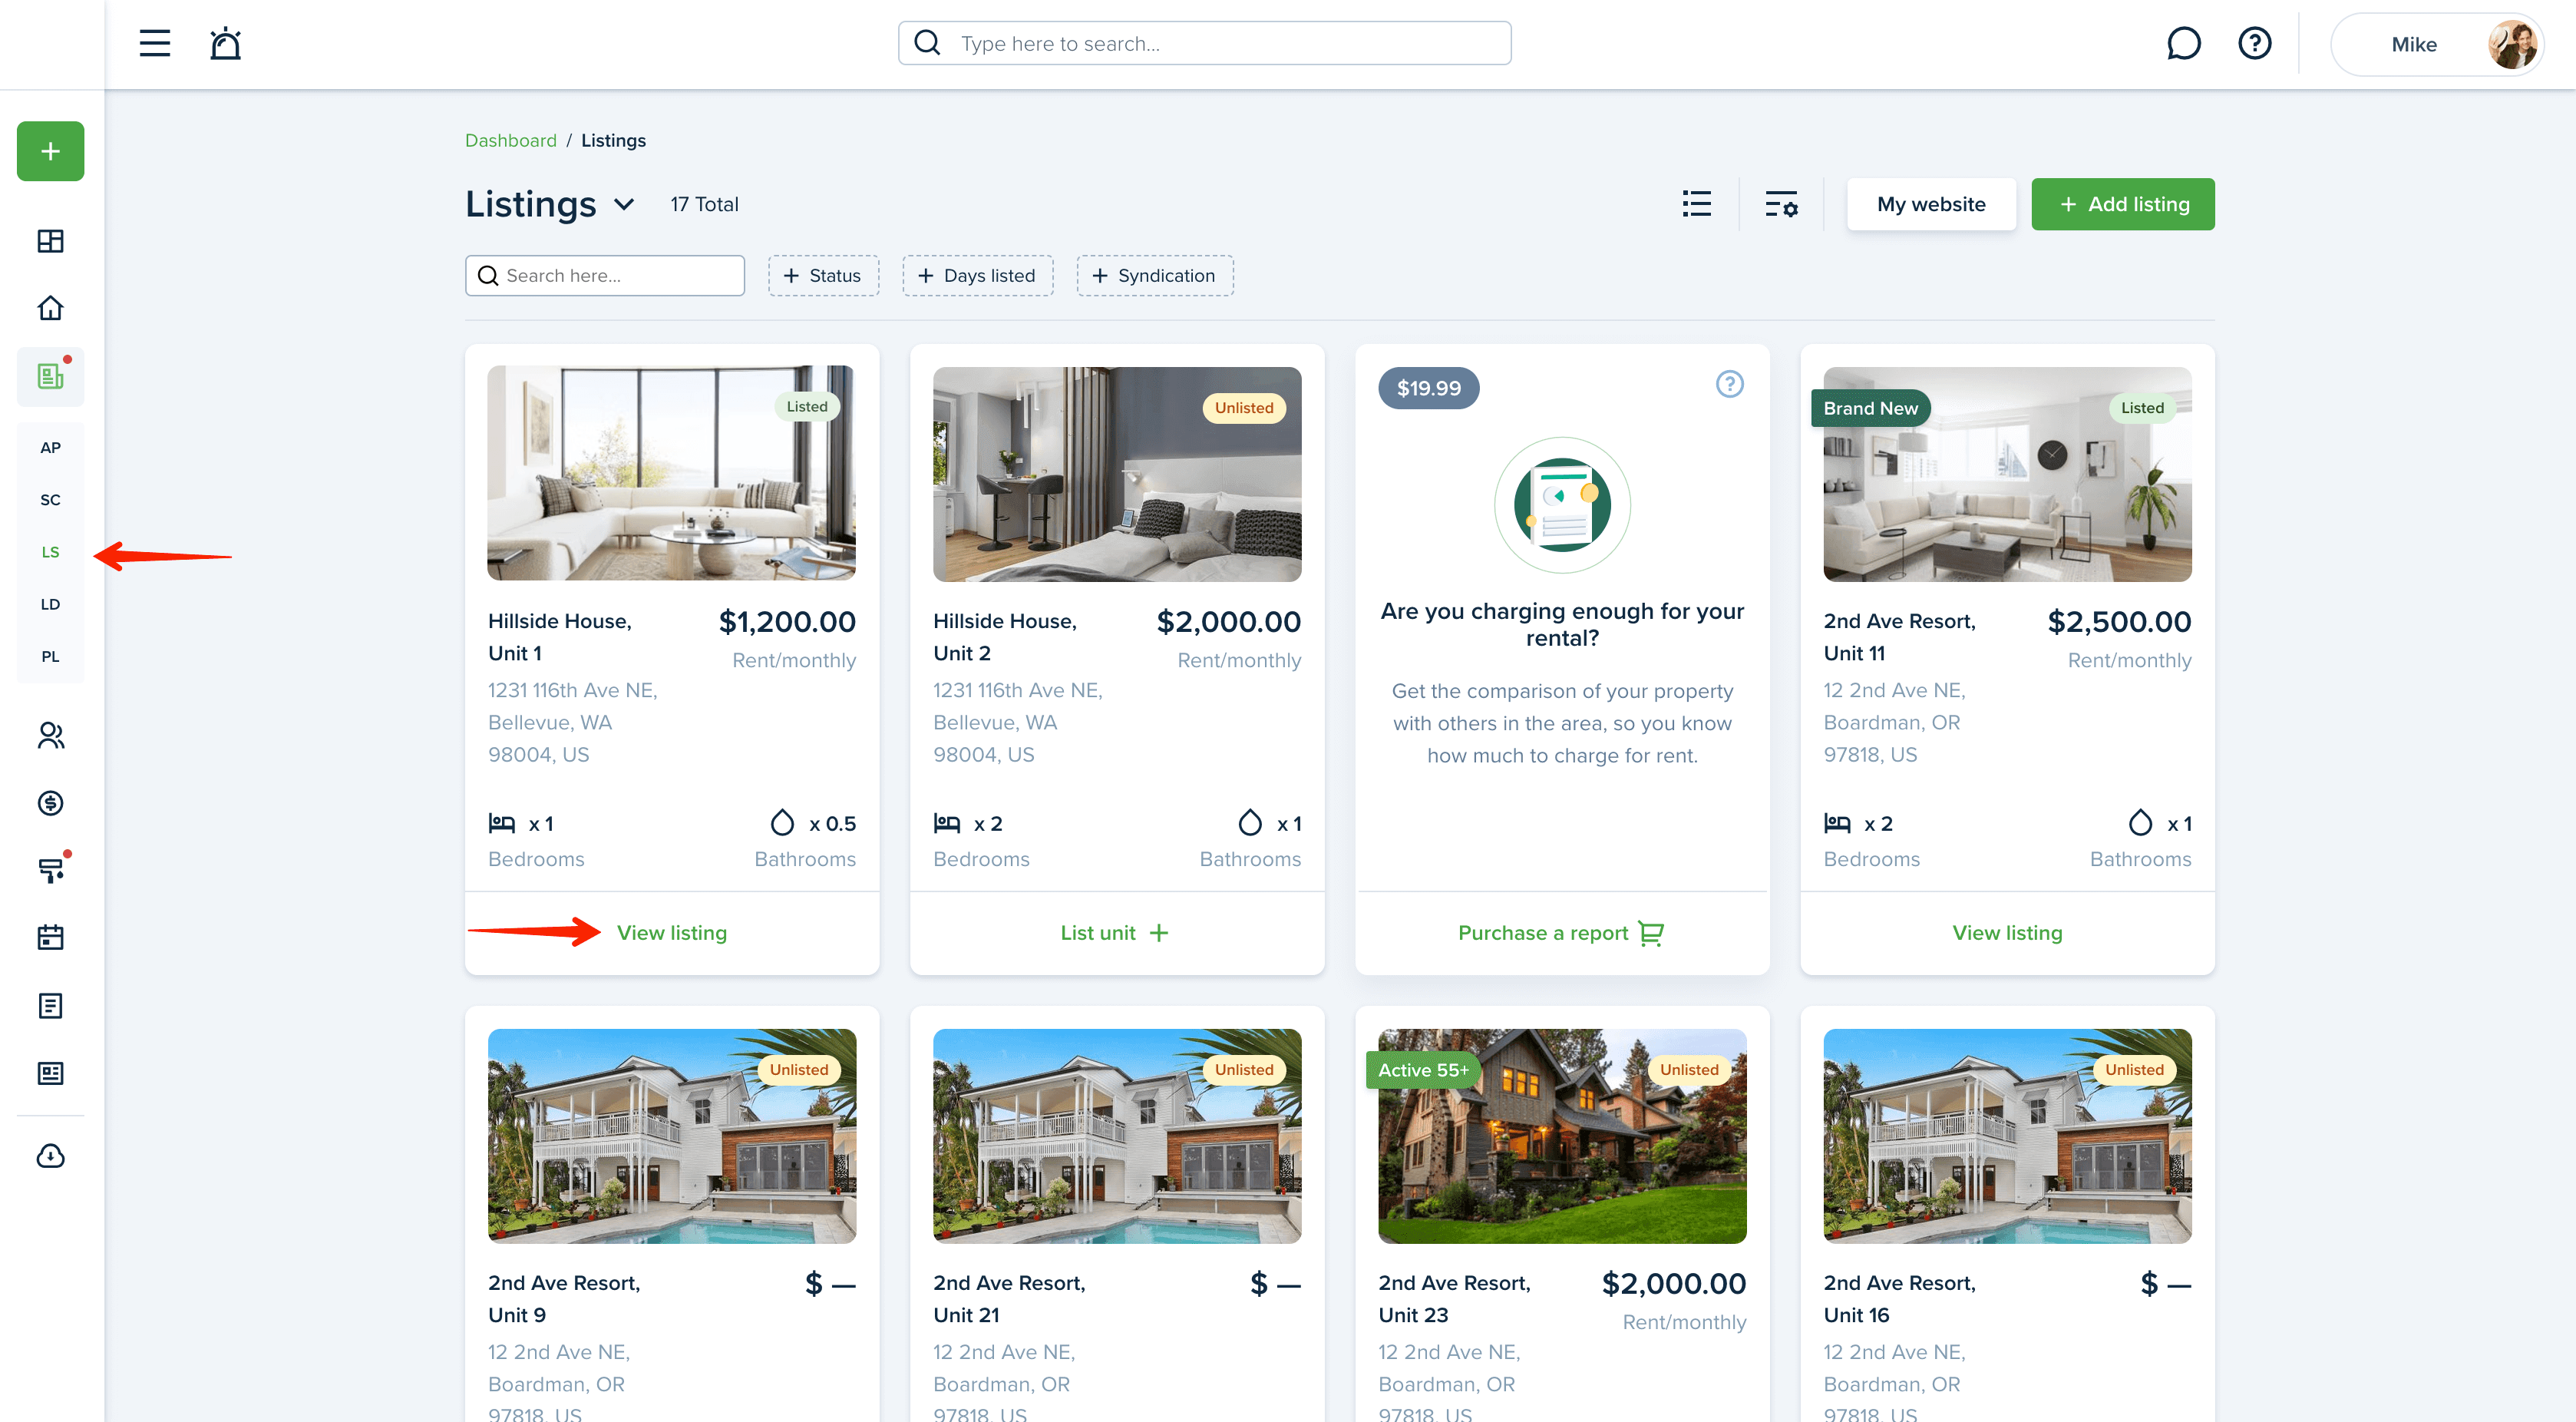Viewport: 2576px width, 1422px height.
Task: Open the cloud download icon in sidebar
Action: pos(50,1156)
